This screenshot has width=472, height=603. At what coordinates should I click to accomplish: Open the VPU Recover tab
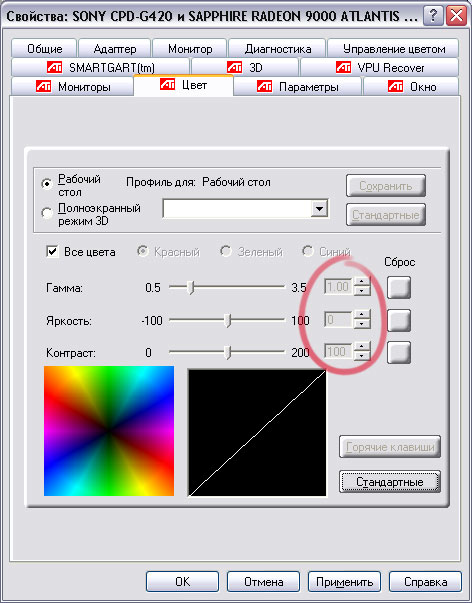point(379,68)
